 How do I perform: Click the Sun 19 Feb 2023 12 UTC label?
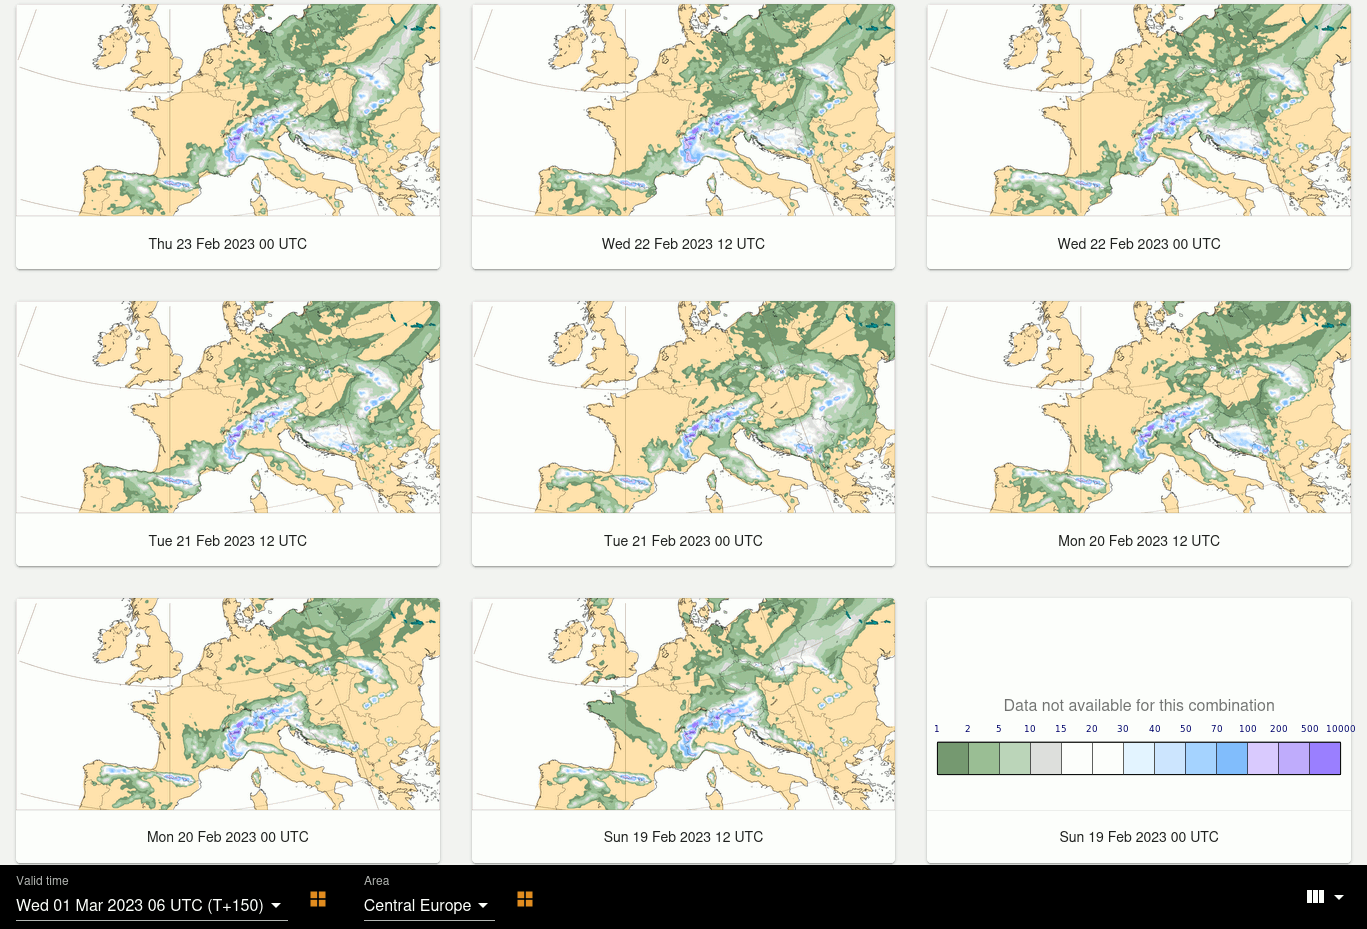coord(683,837)
